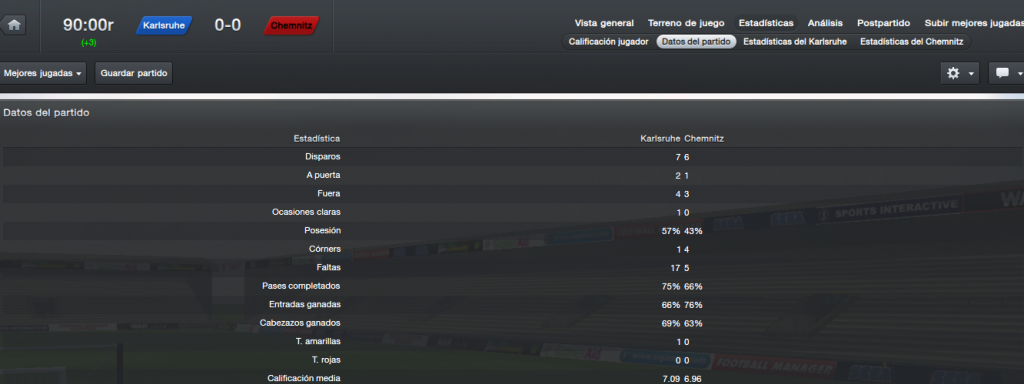
Task: Open Estadísticas del Chemnitz sub-tab
Action: [x=912, y=41]
